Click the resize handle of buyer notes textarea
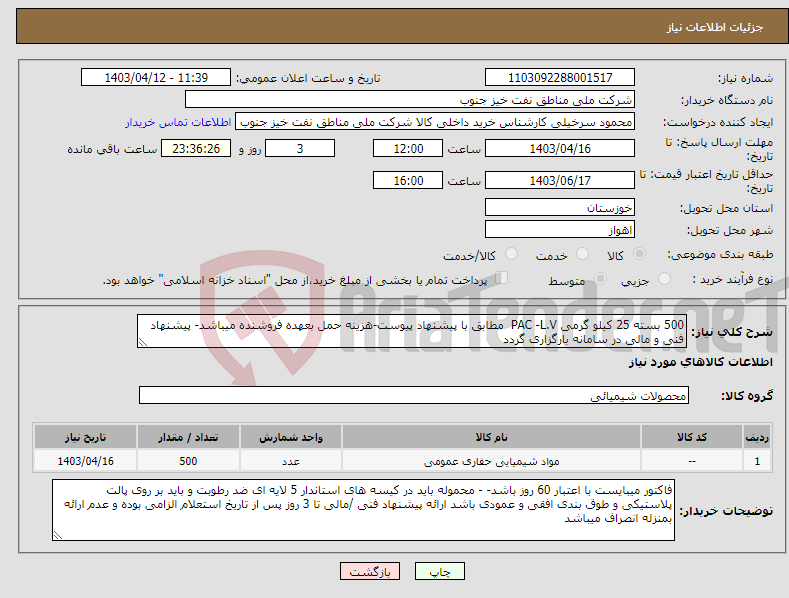This screenshot has width=789, height=598. pyautogui.click(x=58, y=535)
